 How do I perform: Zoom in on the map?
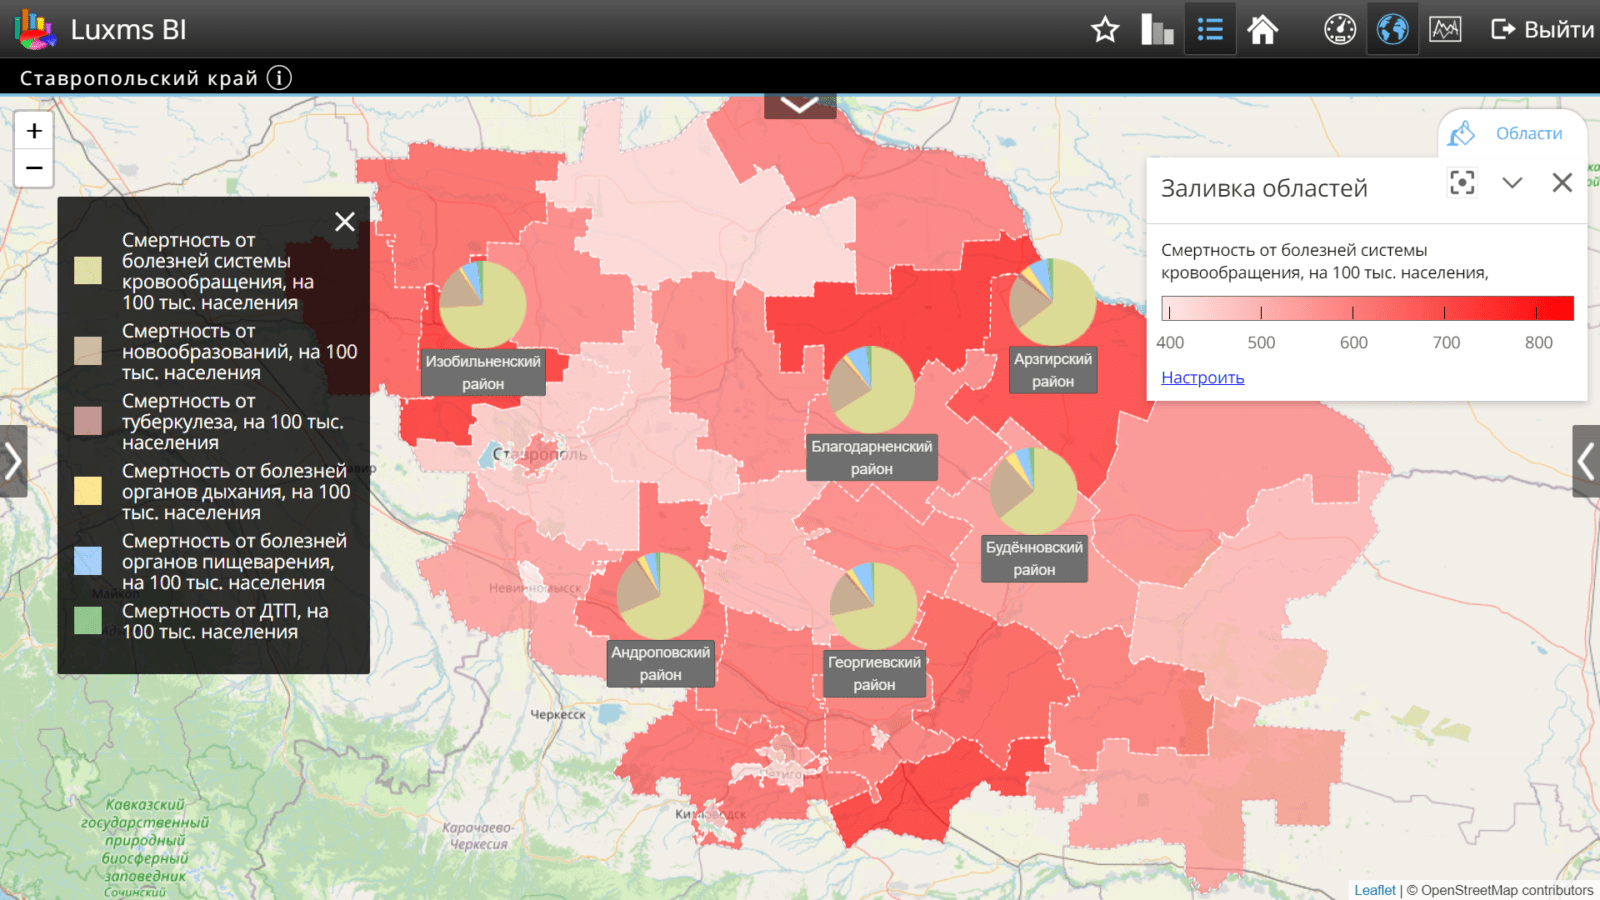coord(34,131)
